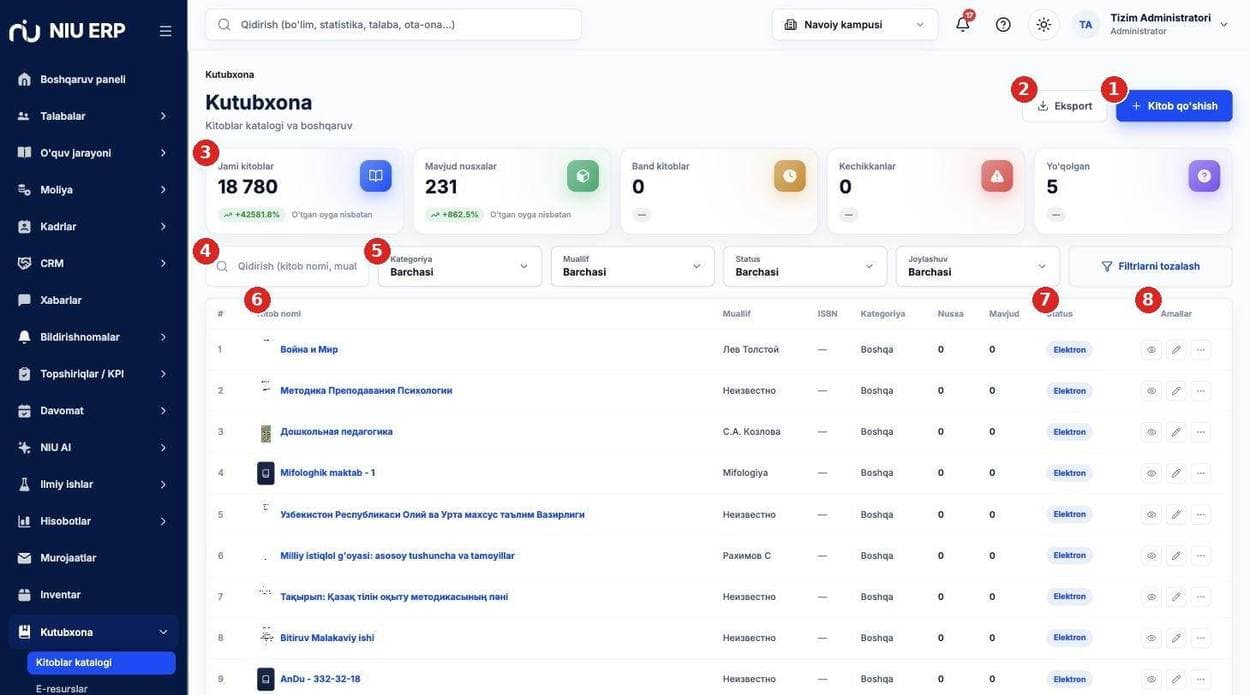Click the Kechikkanlar warning icon
The width and height of the screenshot is (1250, 695).
point(997,176)
